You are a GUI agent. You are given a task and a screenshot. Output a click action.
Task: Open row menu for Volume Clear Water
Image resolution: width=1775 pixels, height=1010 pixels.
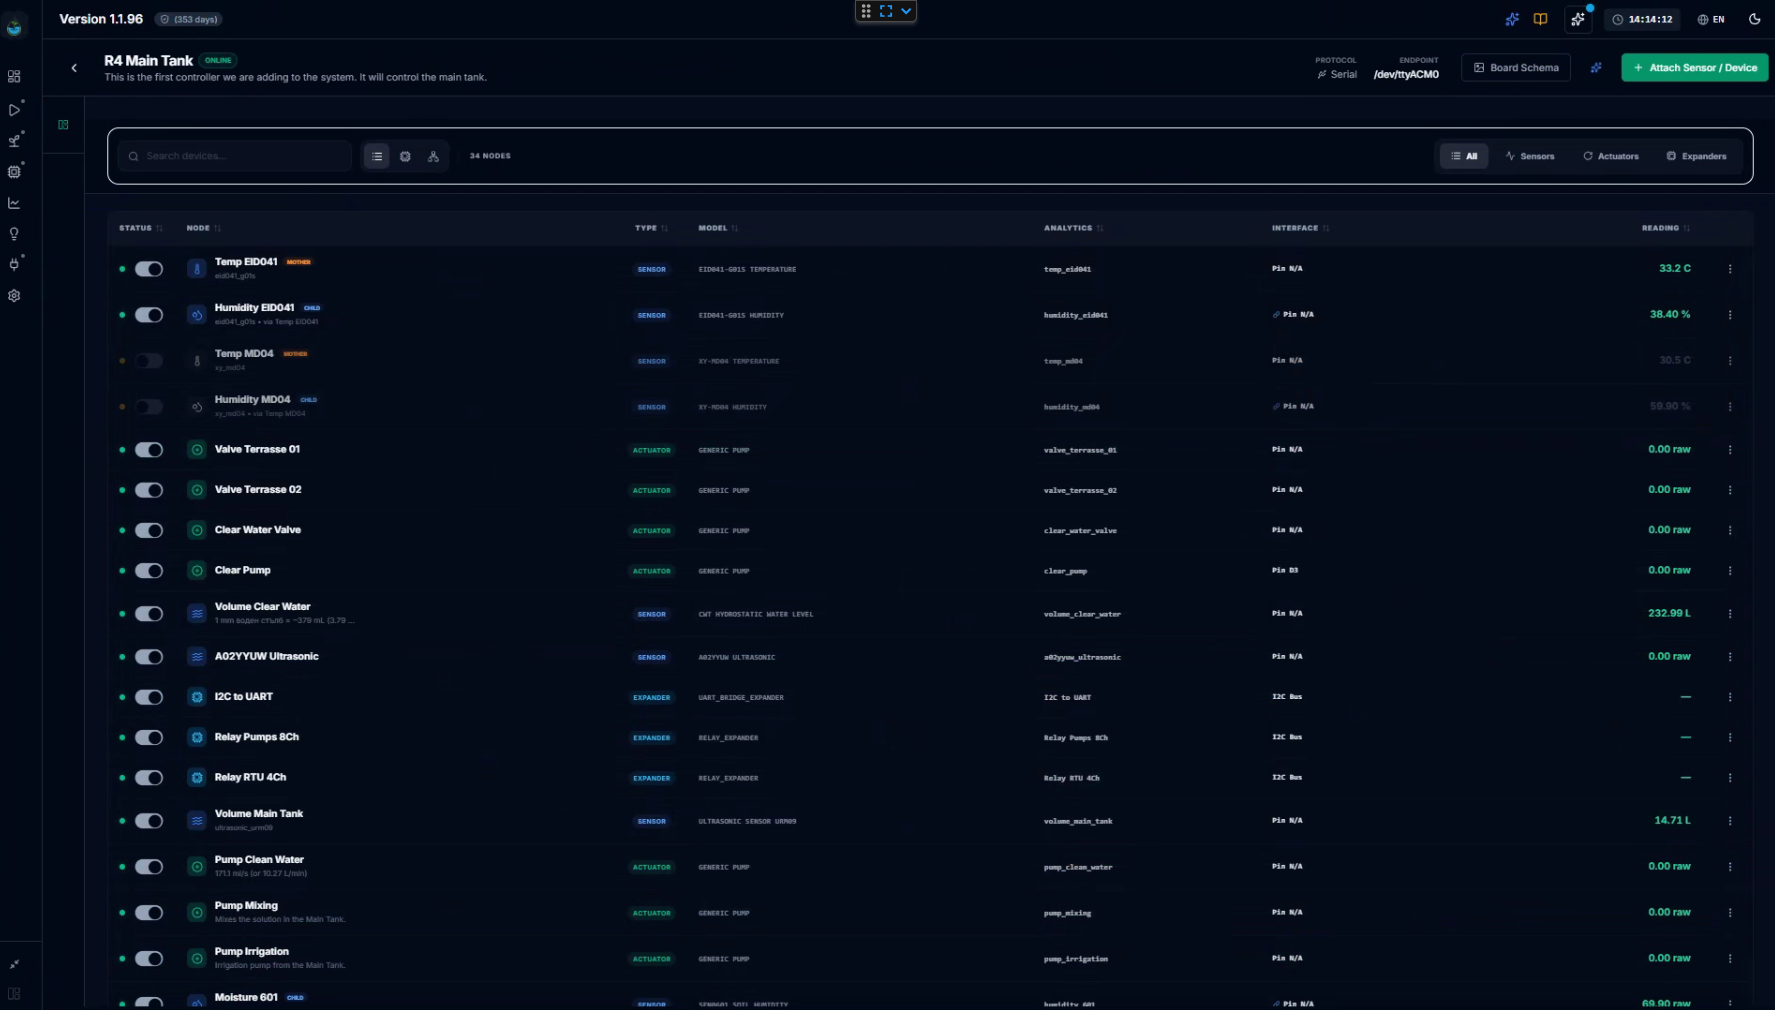coord(1730,614)
